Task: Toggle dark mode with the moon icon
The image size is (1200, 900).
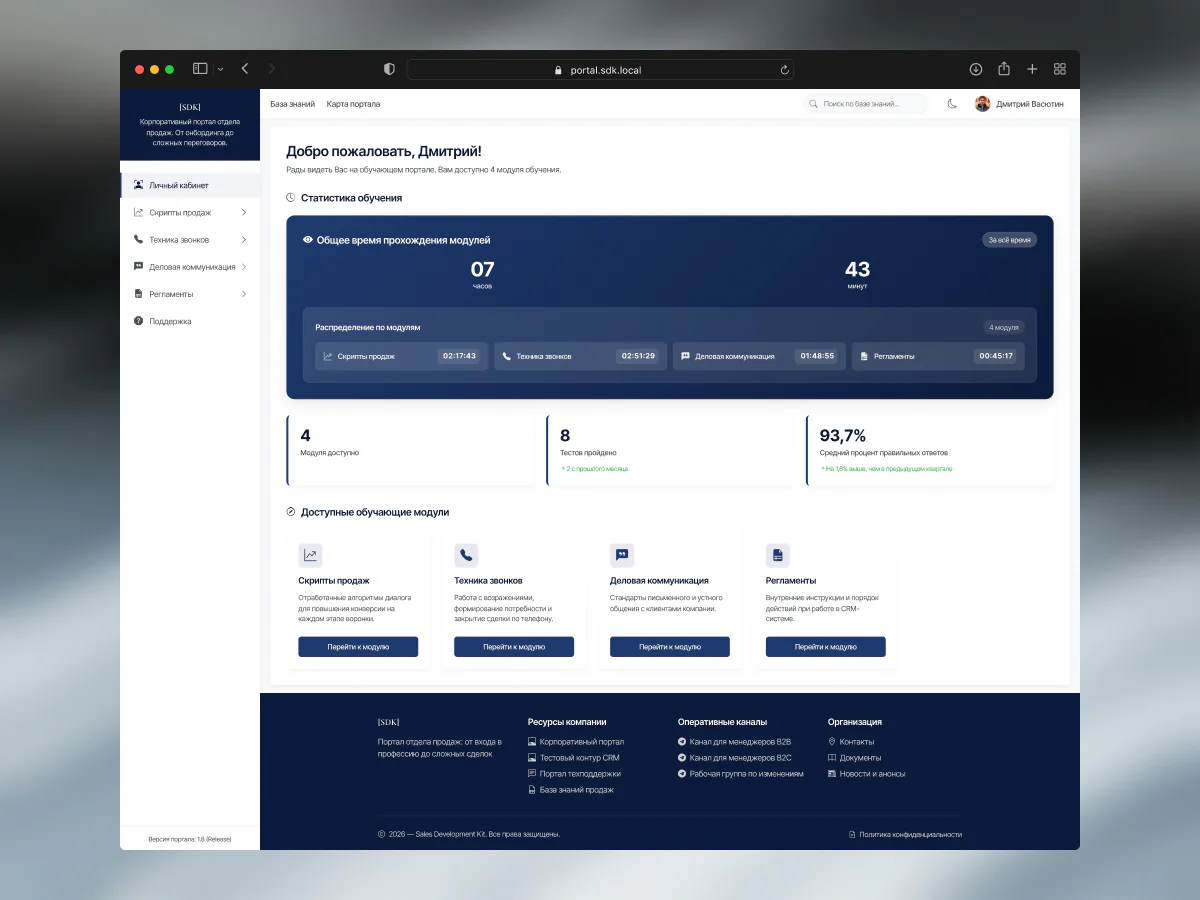Action: pyautogui.click(x=952, y=104)
